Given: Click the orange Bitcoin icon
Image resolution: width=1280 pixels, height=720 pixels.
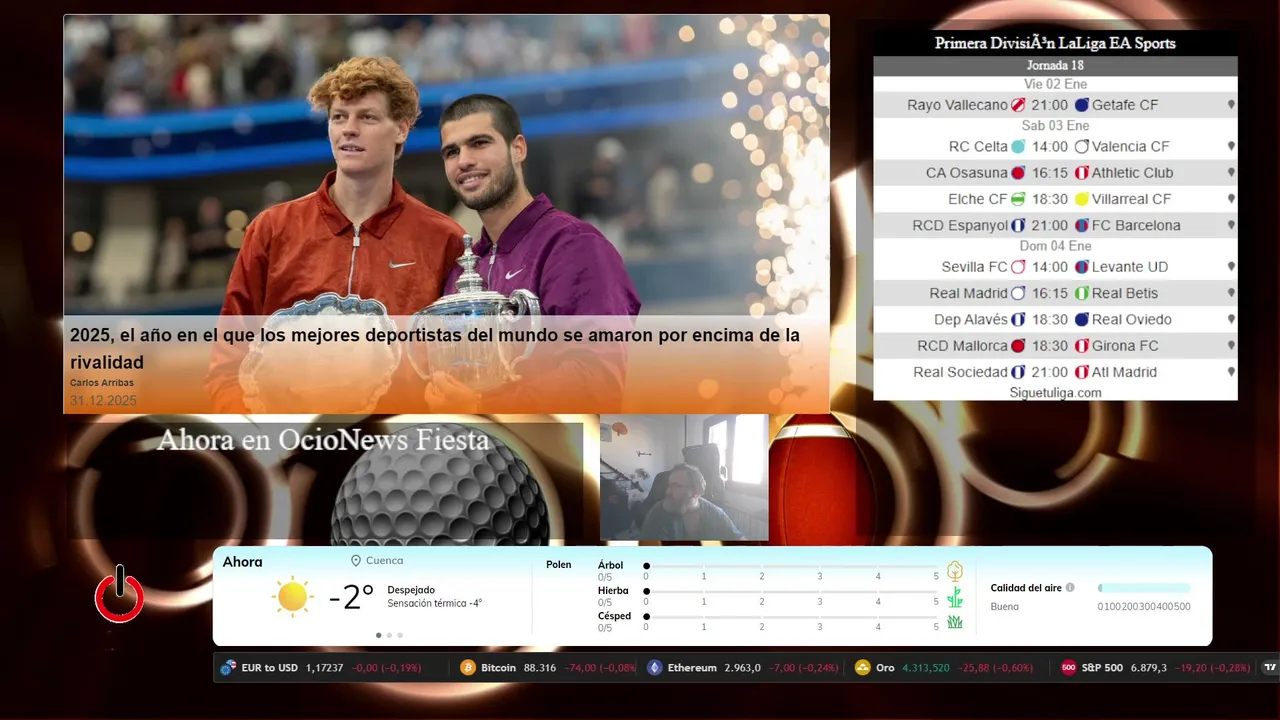Looking at the screenshot, I should click(467, 667).
